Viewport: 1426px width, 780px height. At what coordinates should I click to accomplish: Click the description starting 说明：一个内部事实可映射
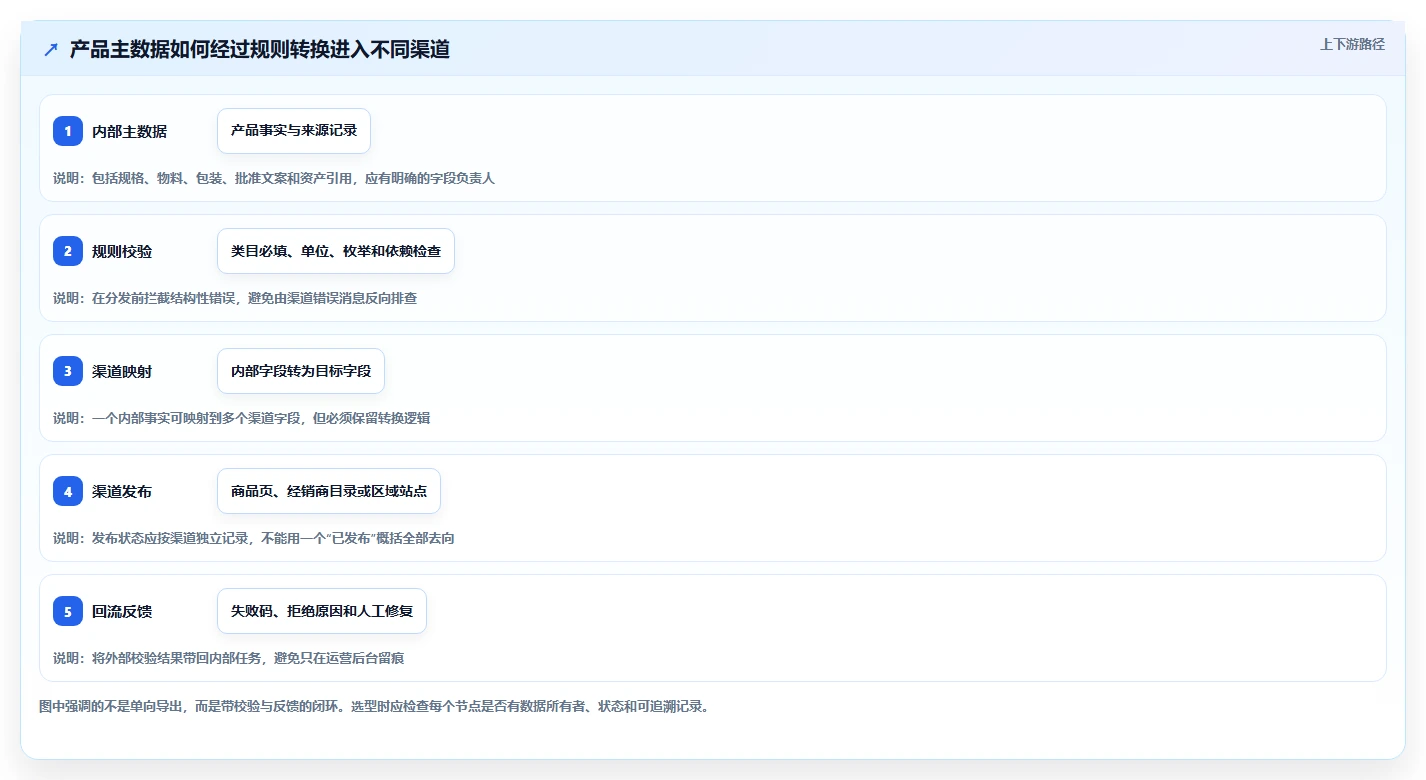click(x=242, y=418)
